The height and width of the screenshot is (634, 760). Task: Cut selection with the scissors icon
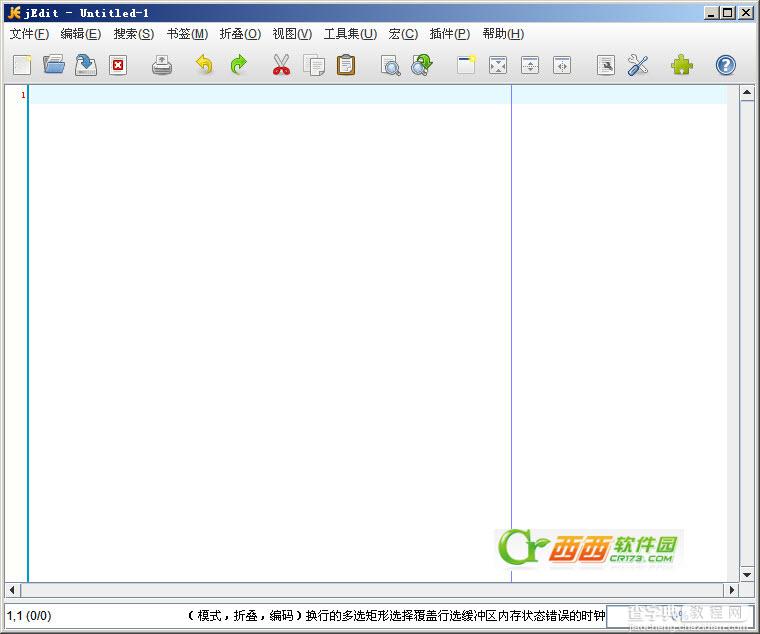281,65
